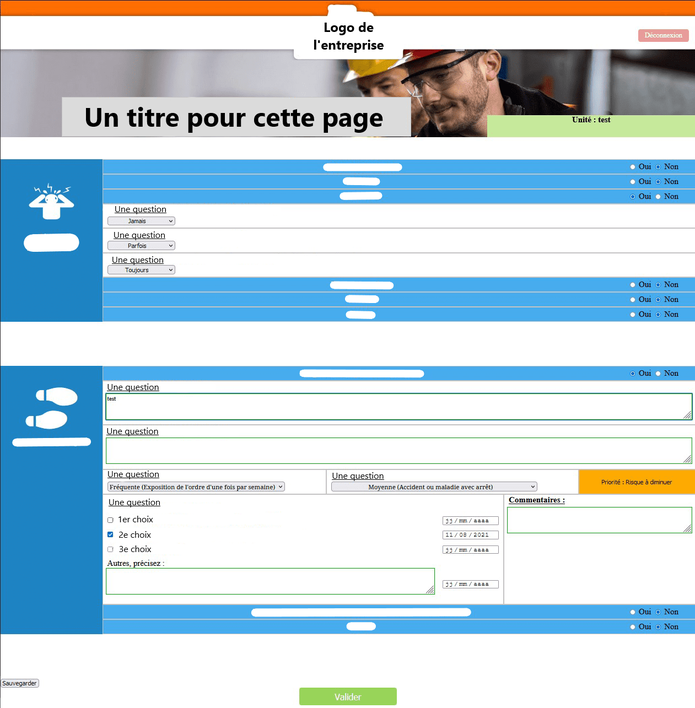Screen dimensions: 695x708
Task: Click the 'Commentaires :' label
Action: click(x=536, y=500)
